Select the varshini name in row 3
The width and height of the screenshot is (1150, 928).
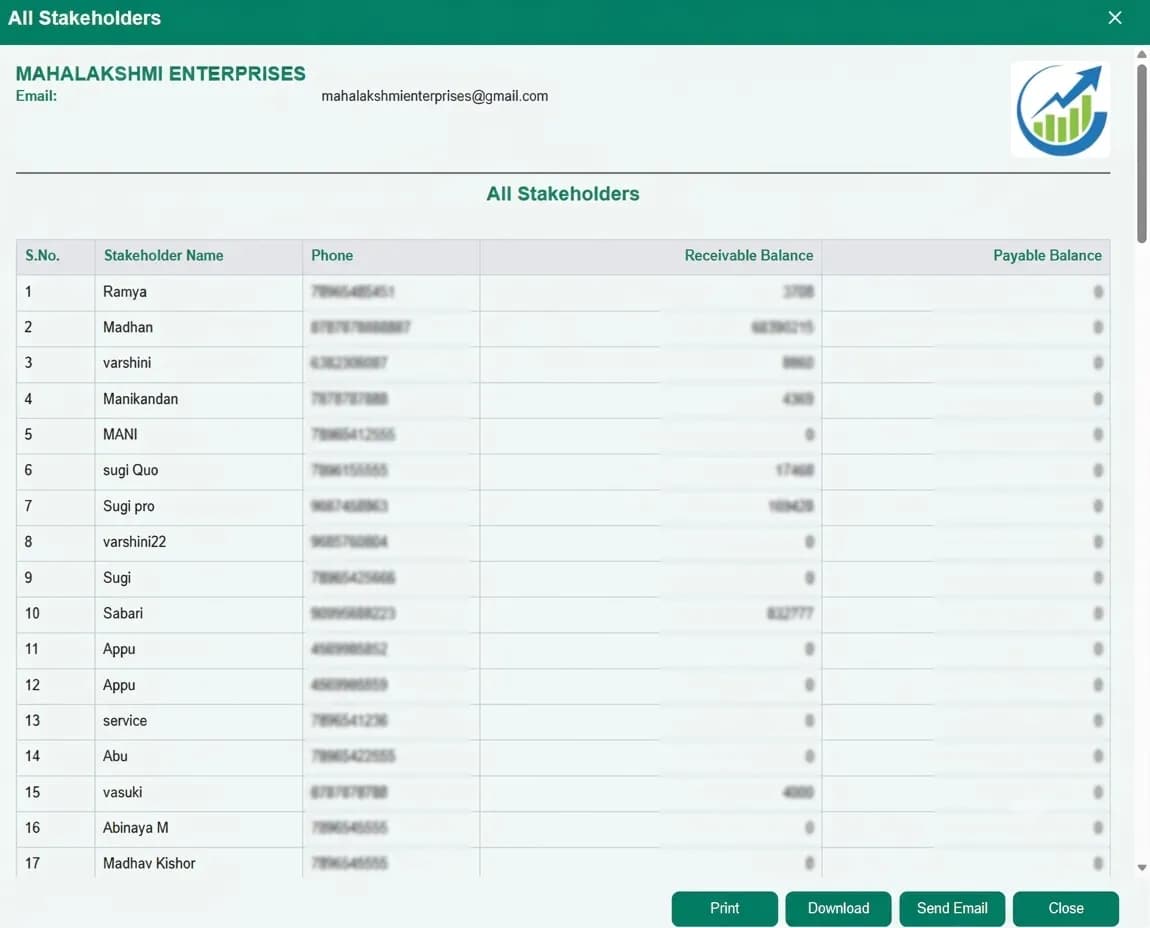pyautogui.click(x=127, y=362)
